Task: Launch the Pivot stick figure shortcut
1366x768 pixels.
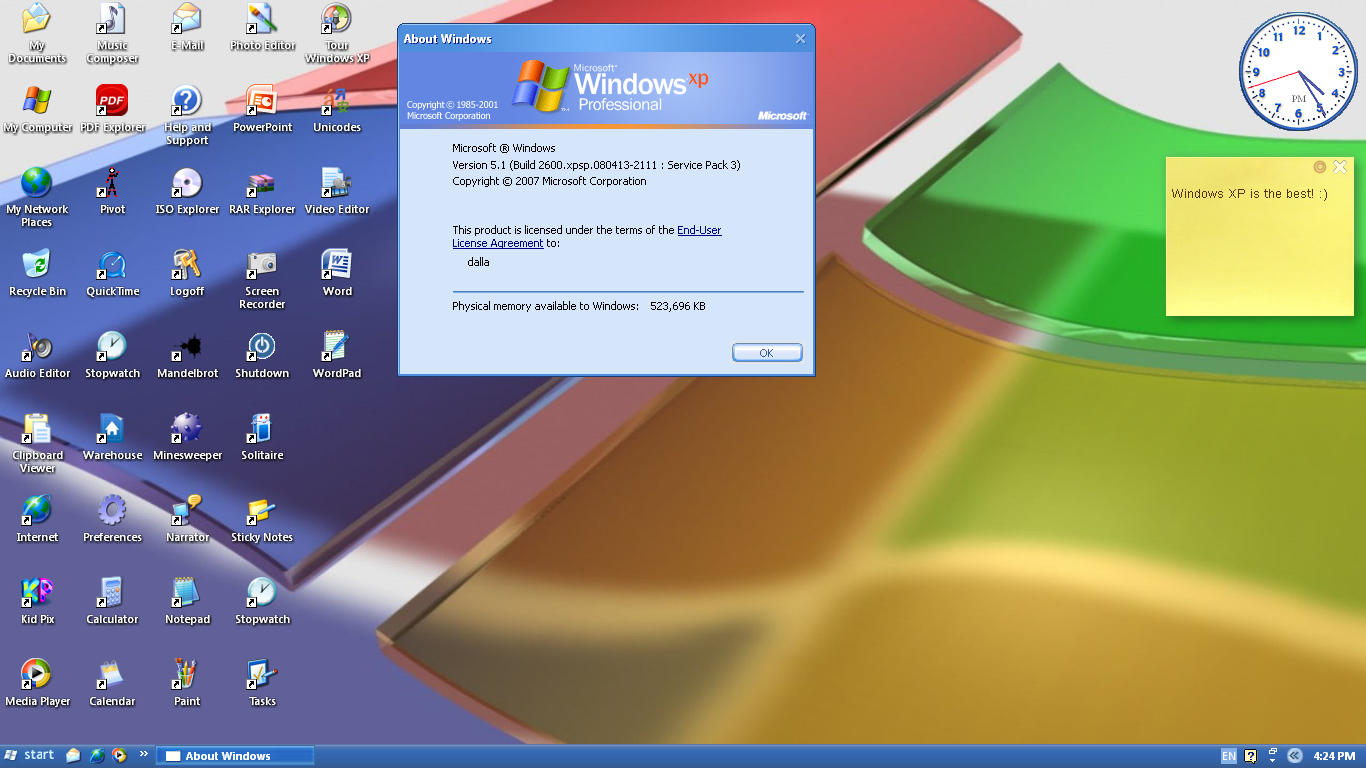Action: (x=112, y=190)
